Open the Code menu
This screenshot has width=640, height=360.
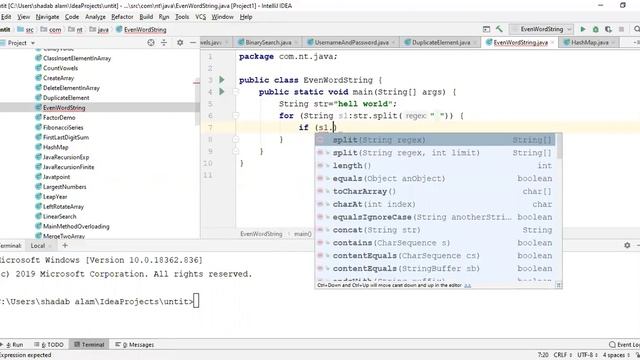(72, 17)
